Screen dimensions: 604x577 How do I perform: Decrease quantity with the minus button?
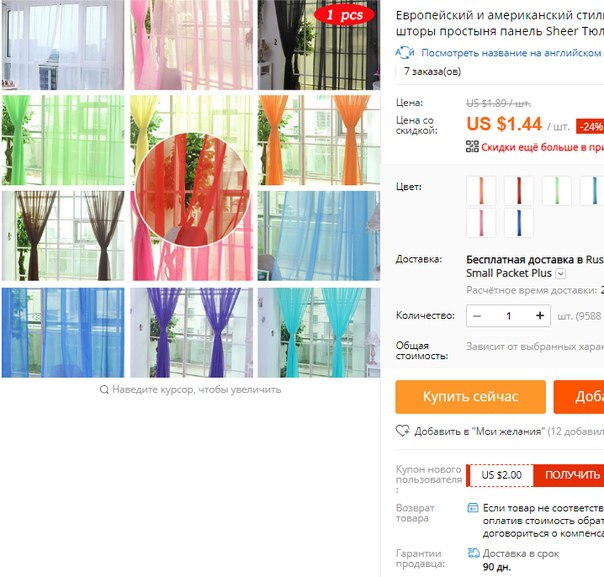(x=477, y=316)
